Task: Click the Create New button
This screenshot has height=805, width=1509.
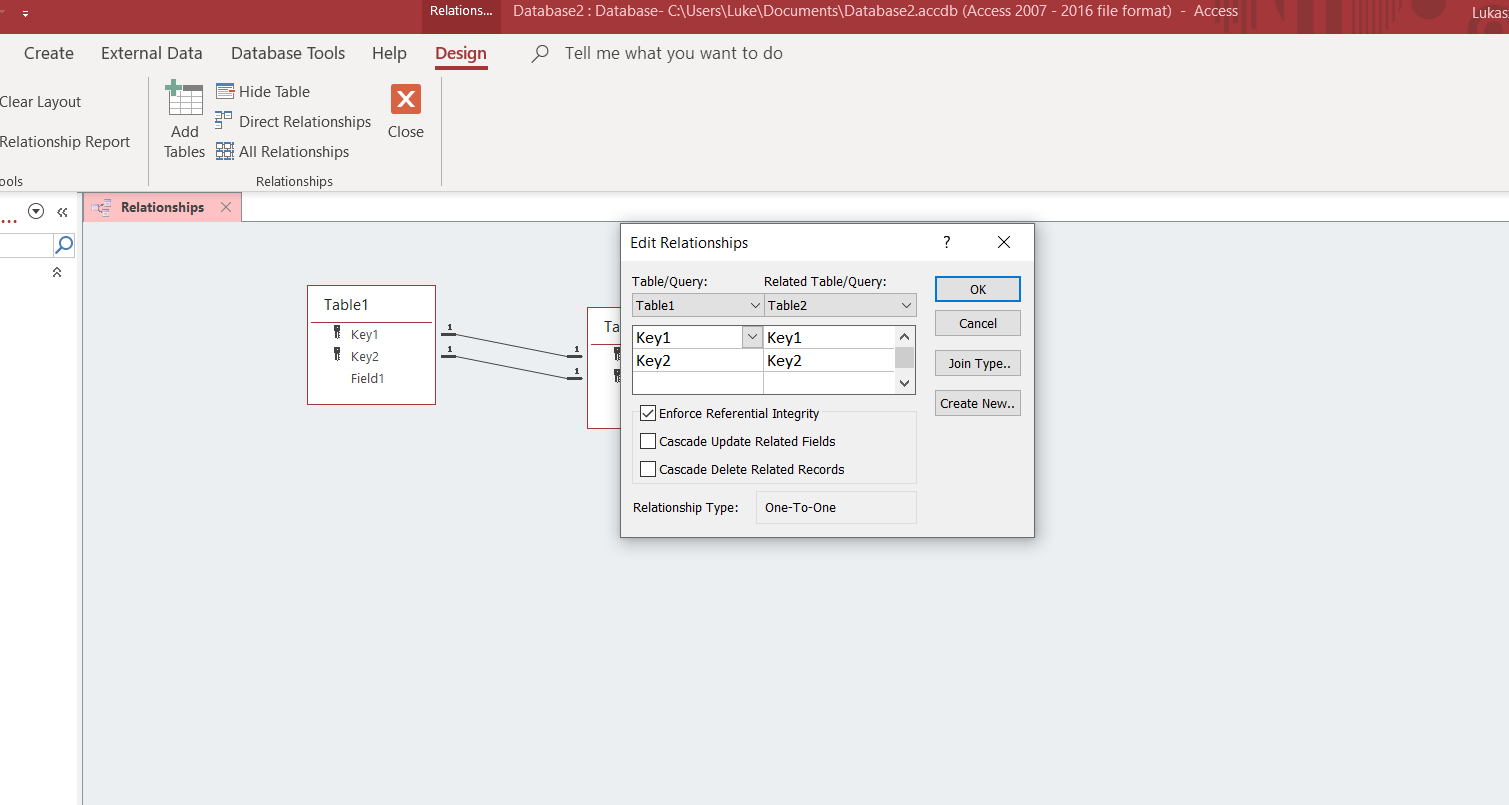Action: (977, 404)
